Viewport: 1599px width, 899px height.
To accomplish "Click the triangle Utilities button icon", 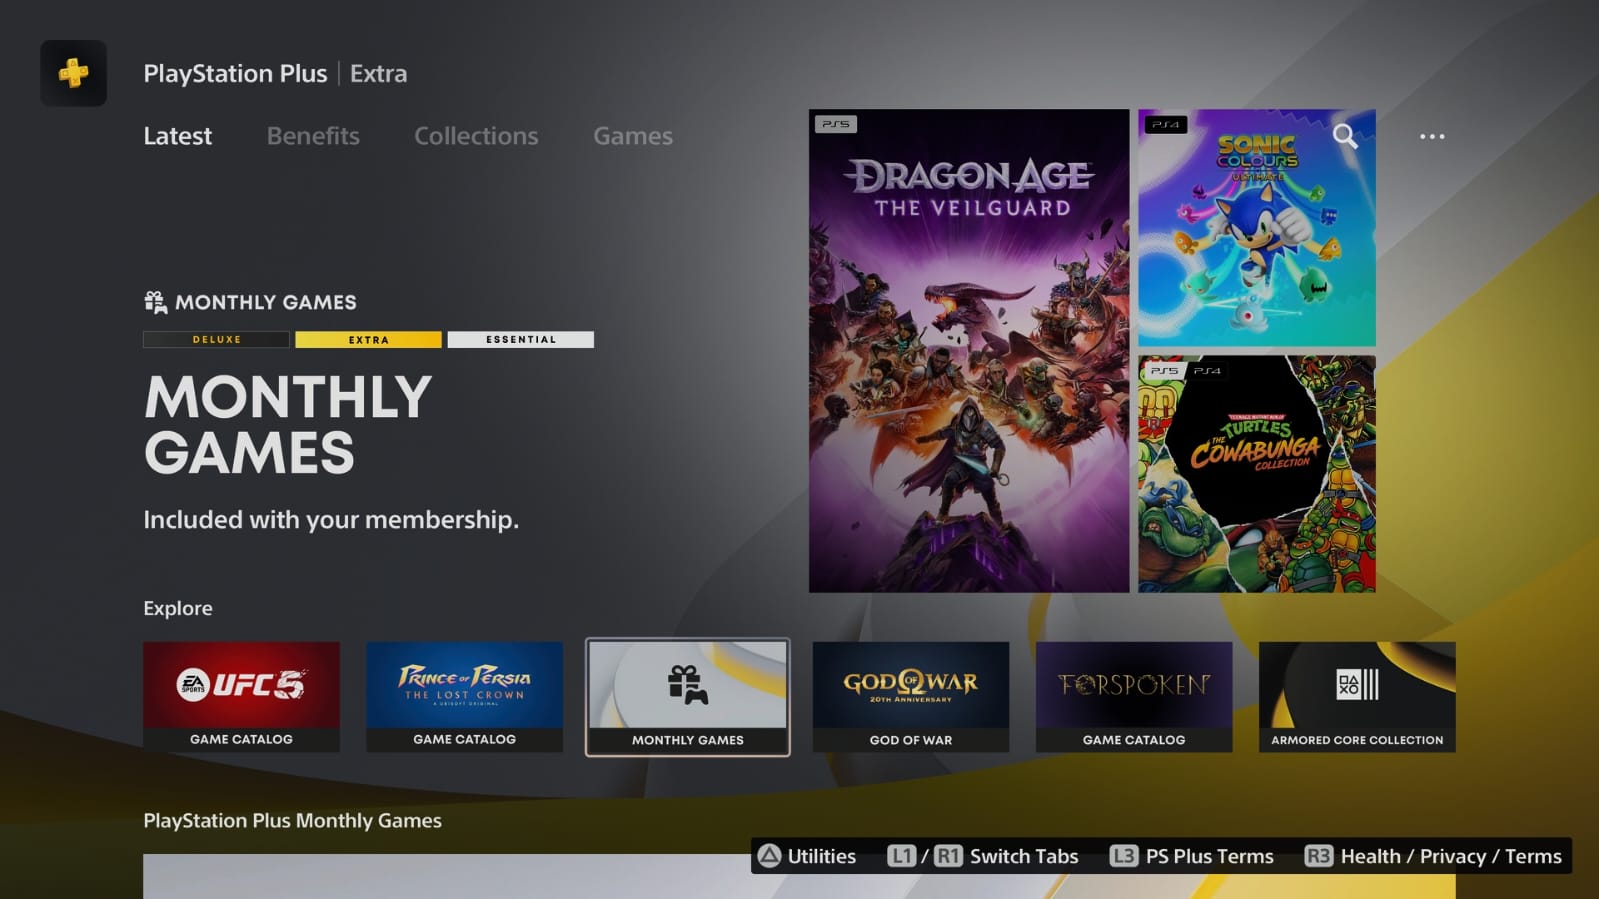I will click(769, 856).
